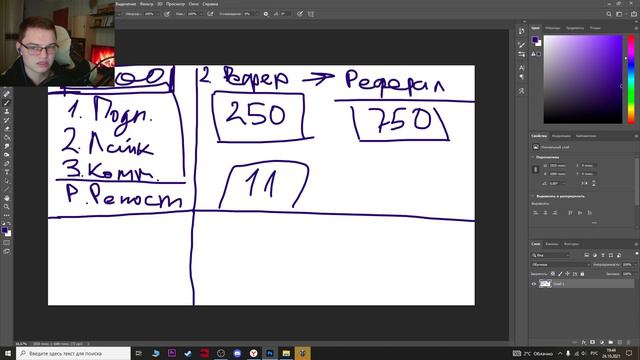
Task: Open brush flow slider dropdown arrow
Action: tap(200, 14)
